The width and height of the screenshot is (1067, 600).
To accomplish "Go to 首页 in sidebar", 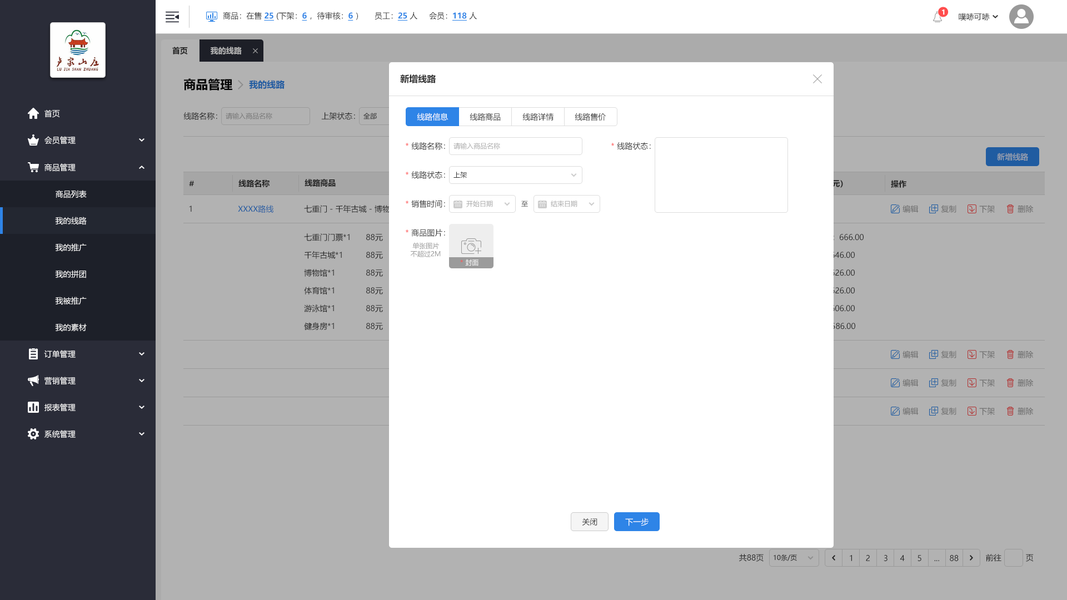I will tap(78, 114).
